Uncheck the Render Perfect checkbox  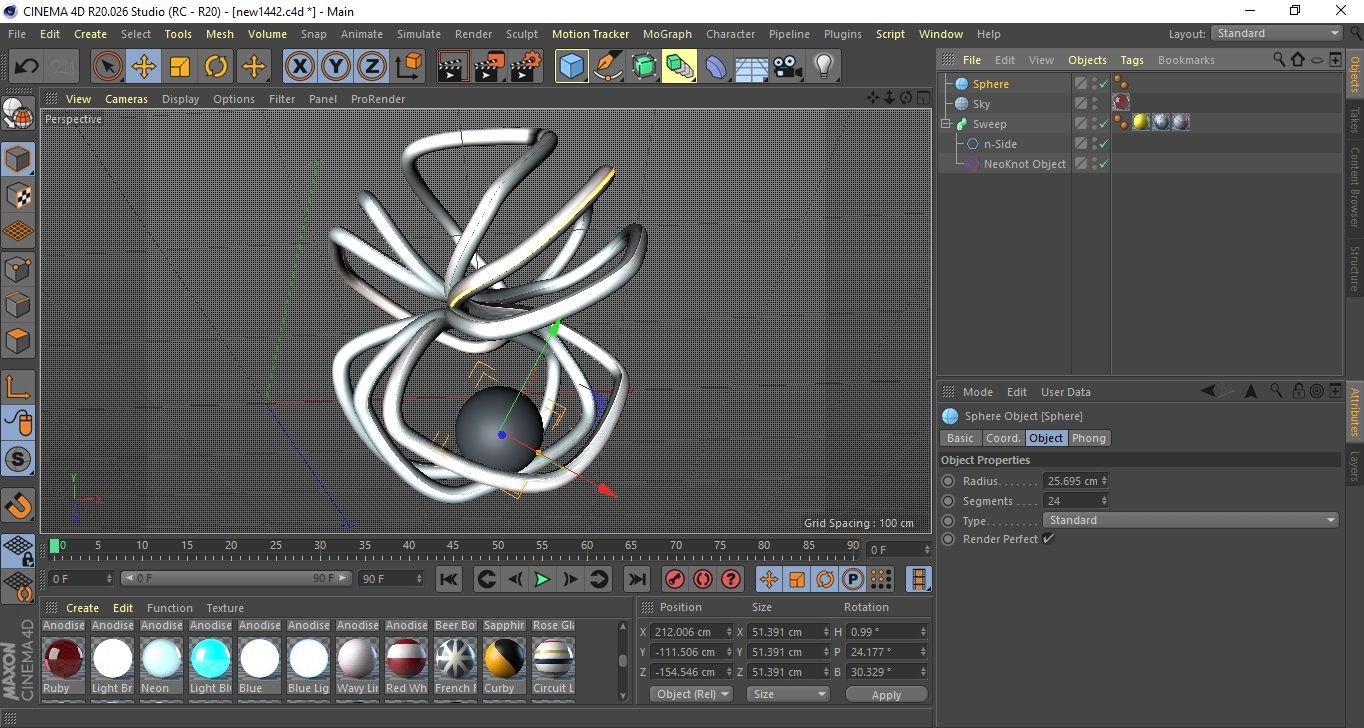coord(1048,539)
